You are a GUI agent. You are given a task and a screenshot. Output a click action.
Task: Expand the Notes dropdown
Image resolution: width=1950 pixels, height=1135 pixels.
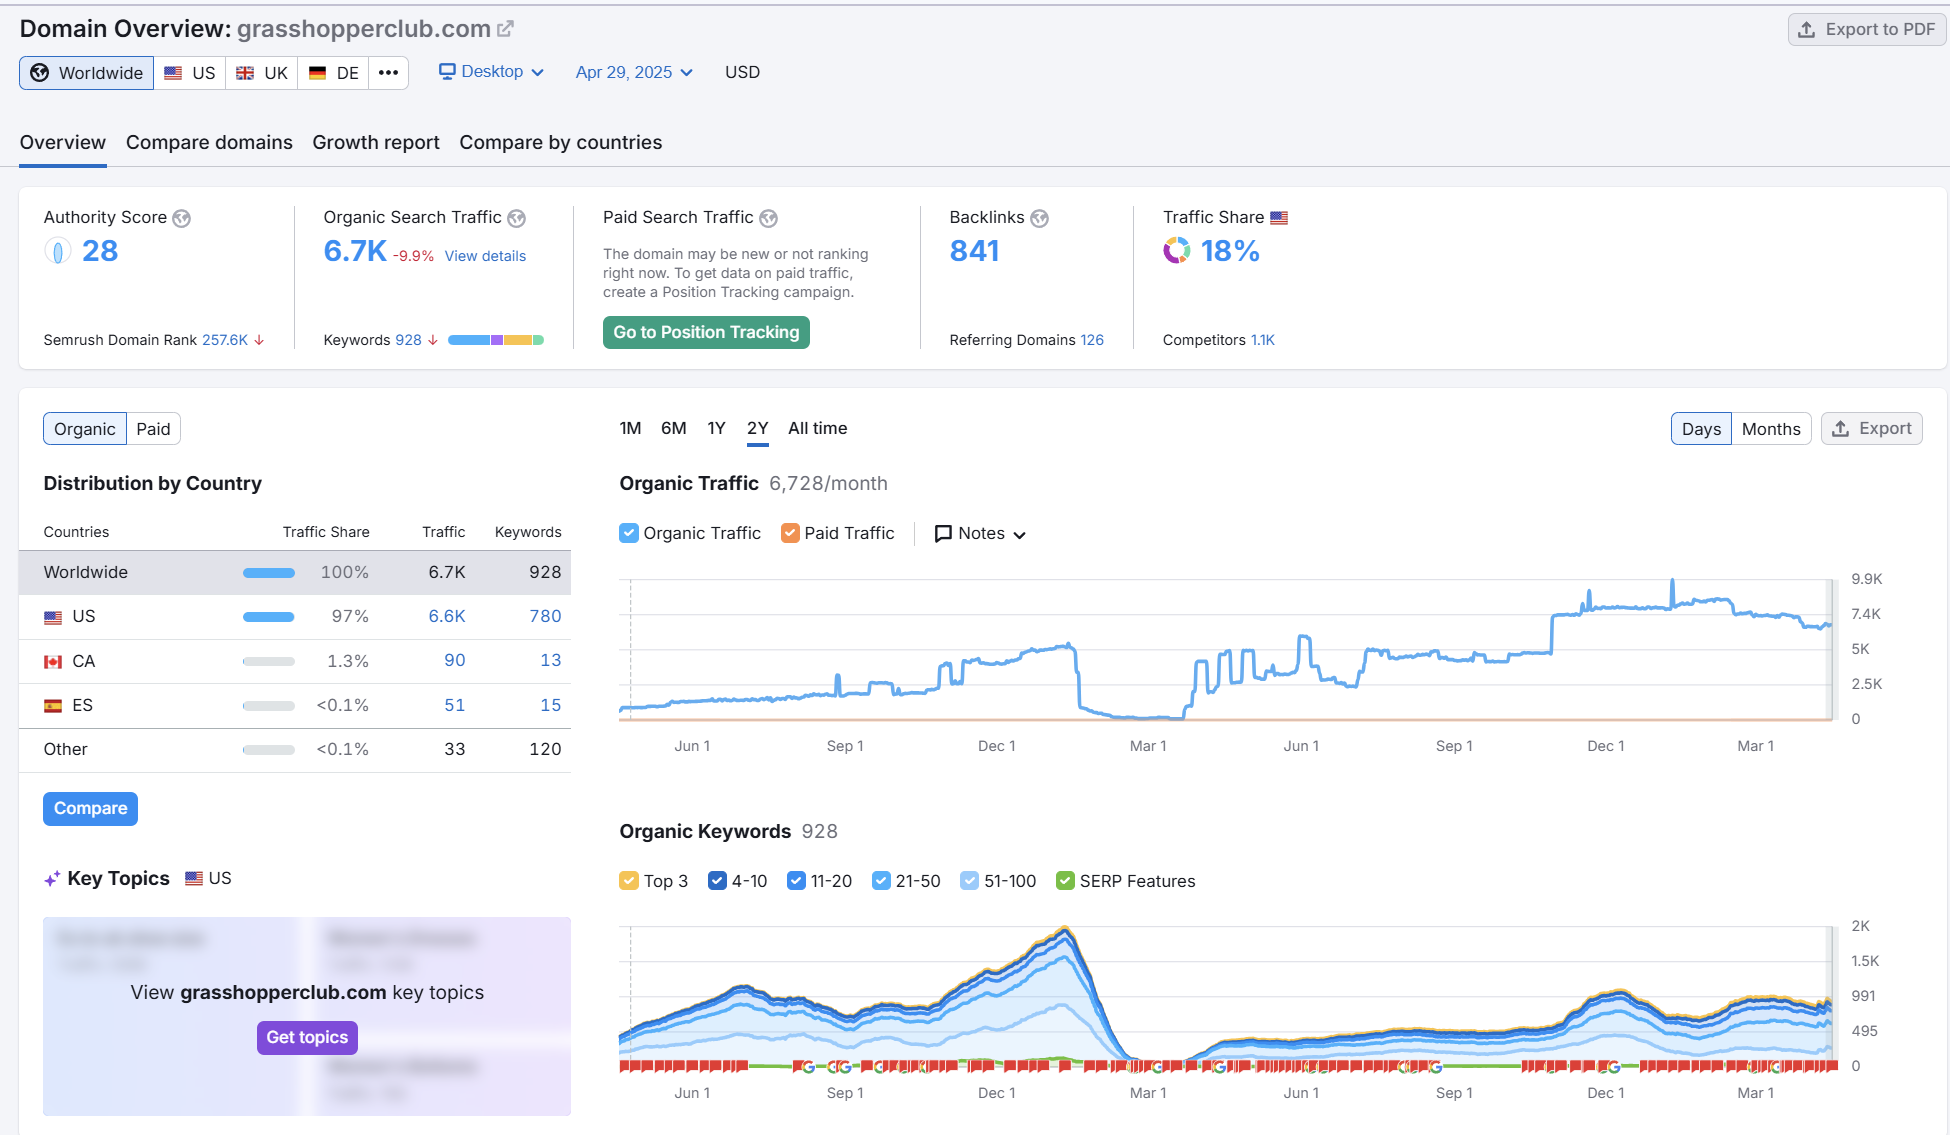(980, 534)
